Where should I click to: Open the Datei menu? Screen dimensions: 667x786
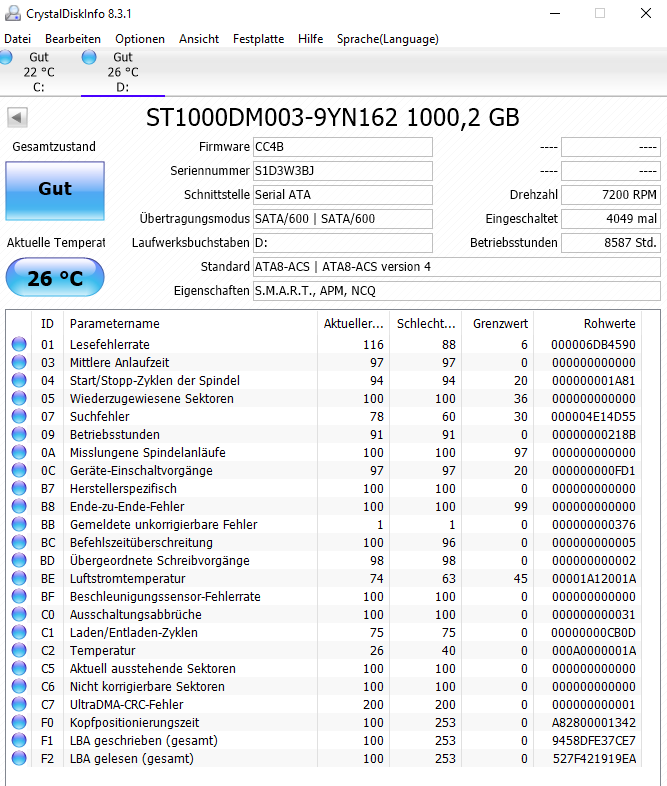pyautogui.click(x=18, y=39)
